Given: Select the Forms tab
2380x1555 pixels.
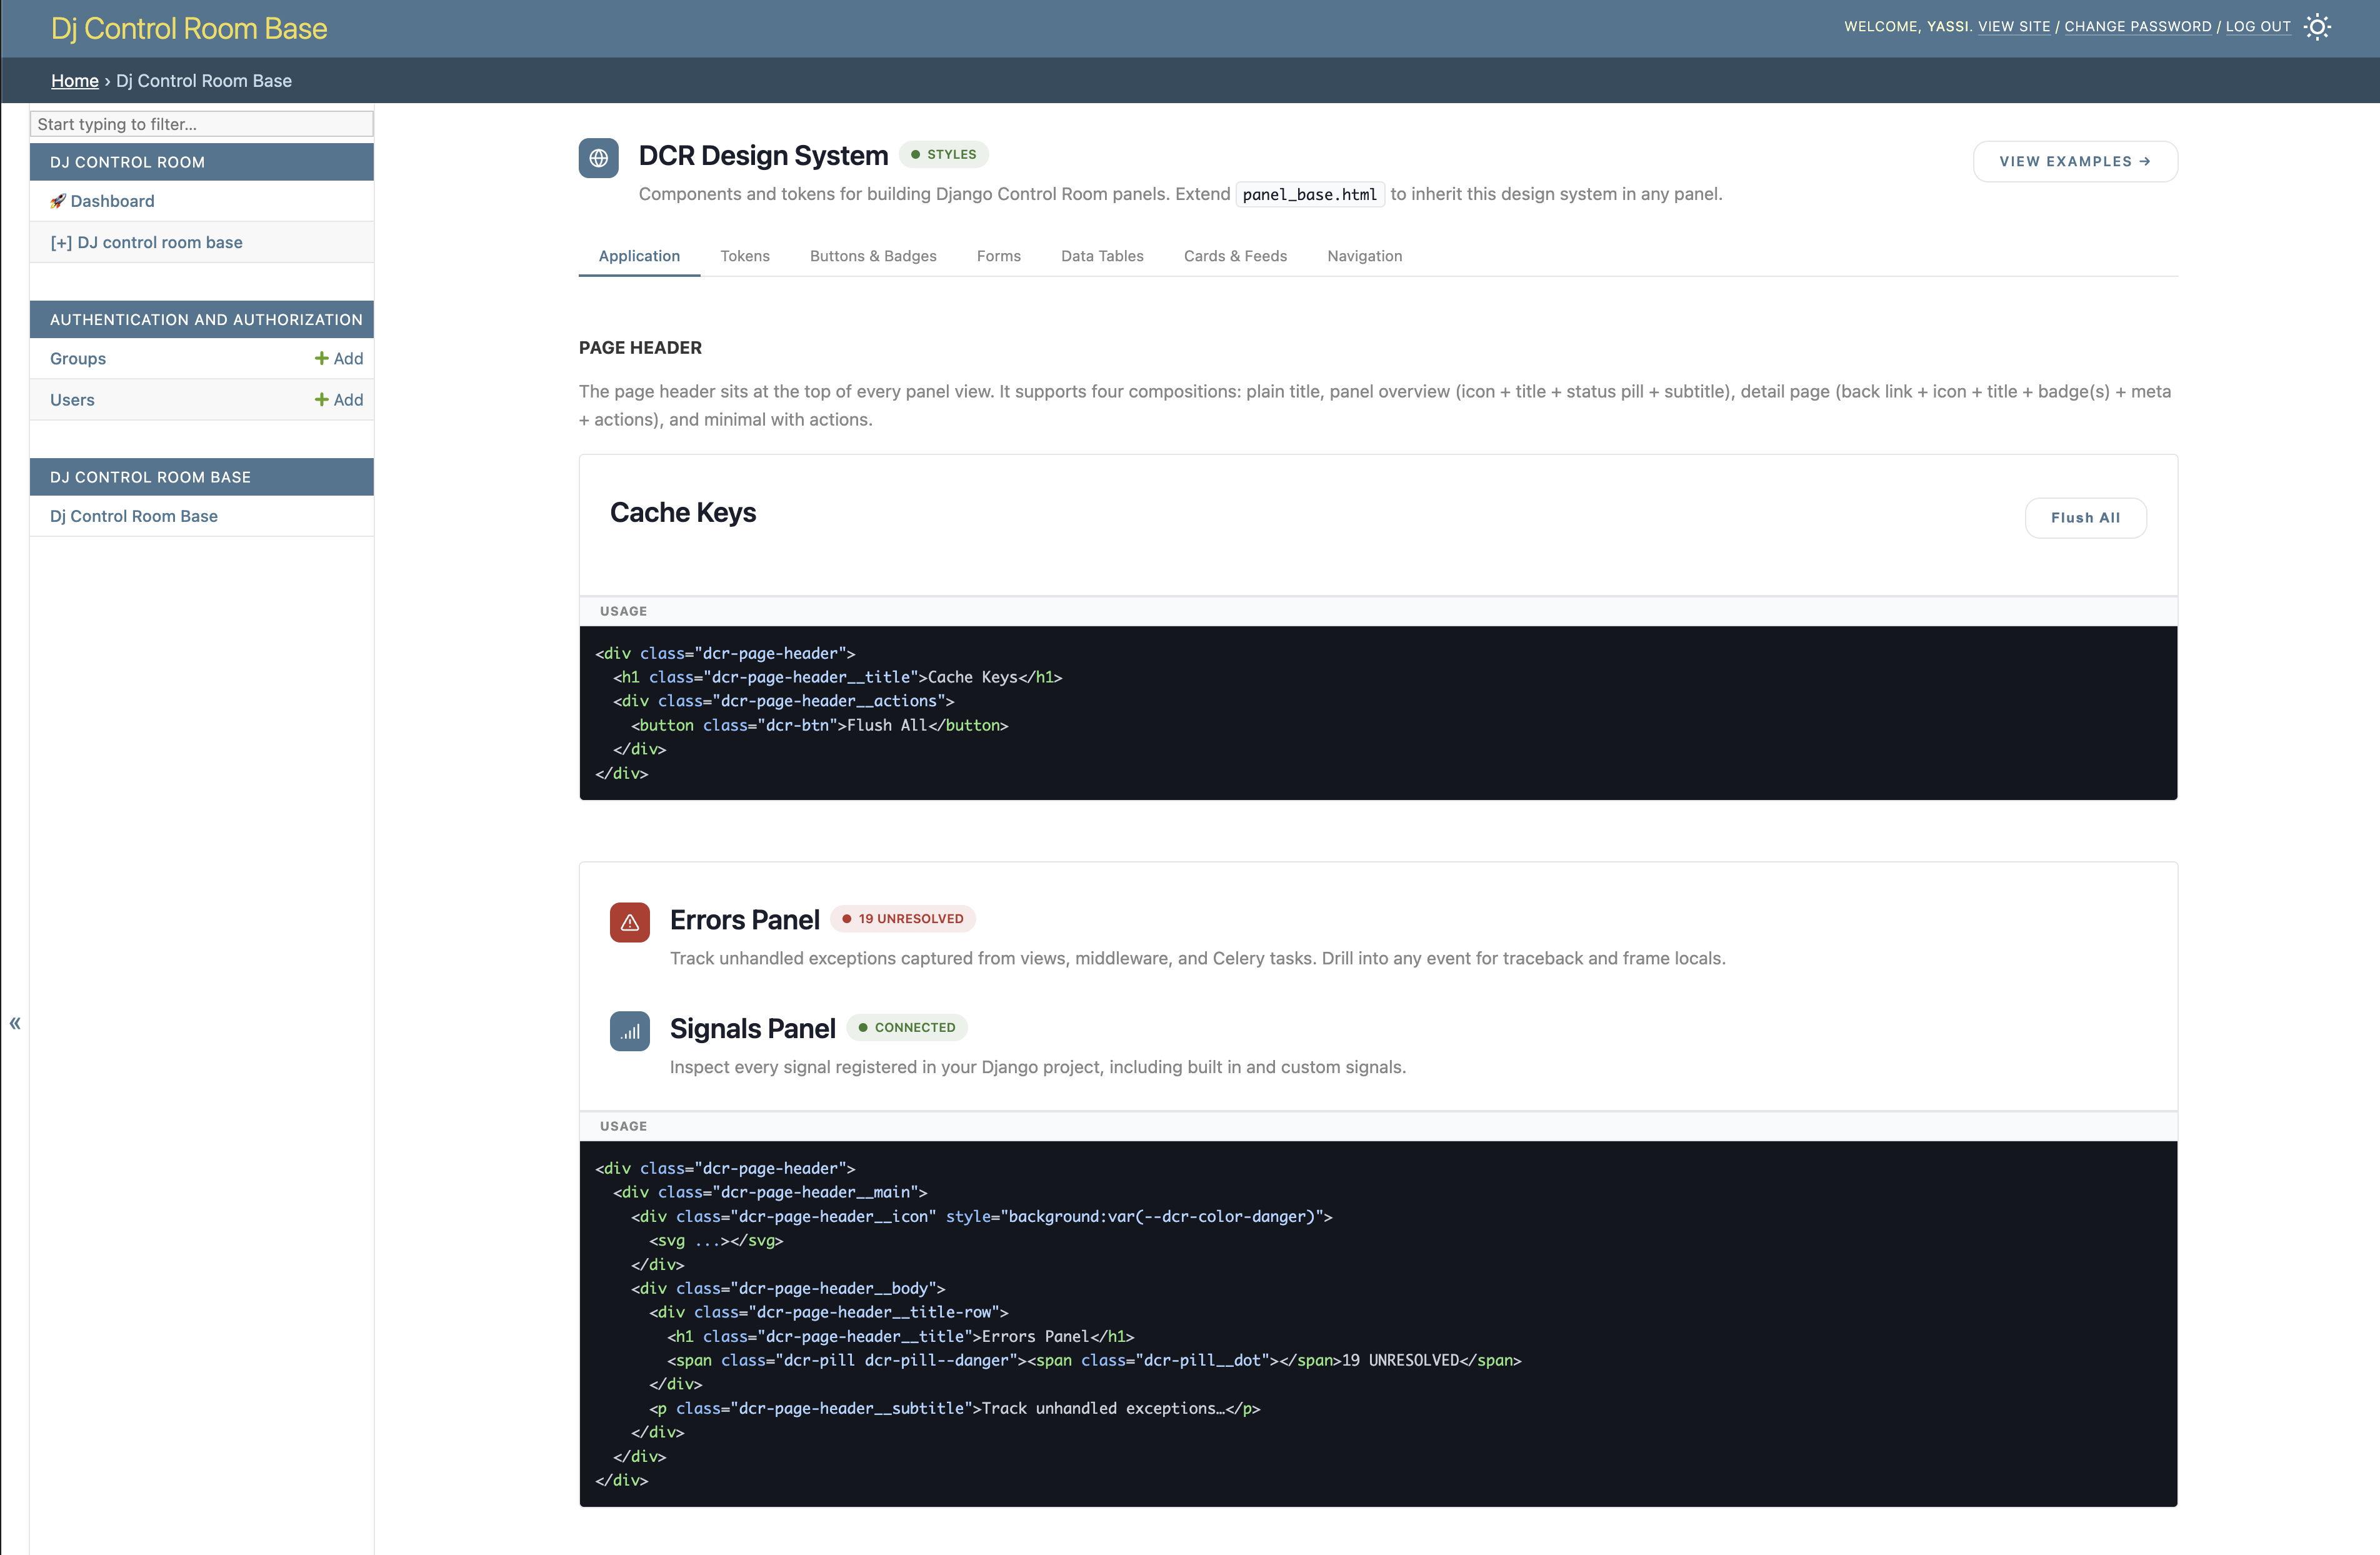Looking at the screenshot, I should click(998, 256).
